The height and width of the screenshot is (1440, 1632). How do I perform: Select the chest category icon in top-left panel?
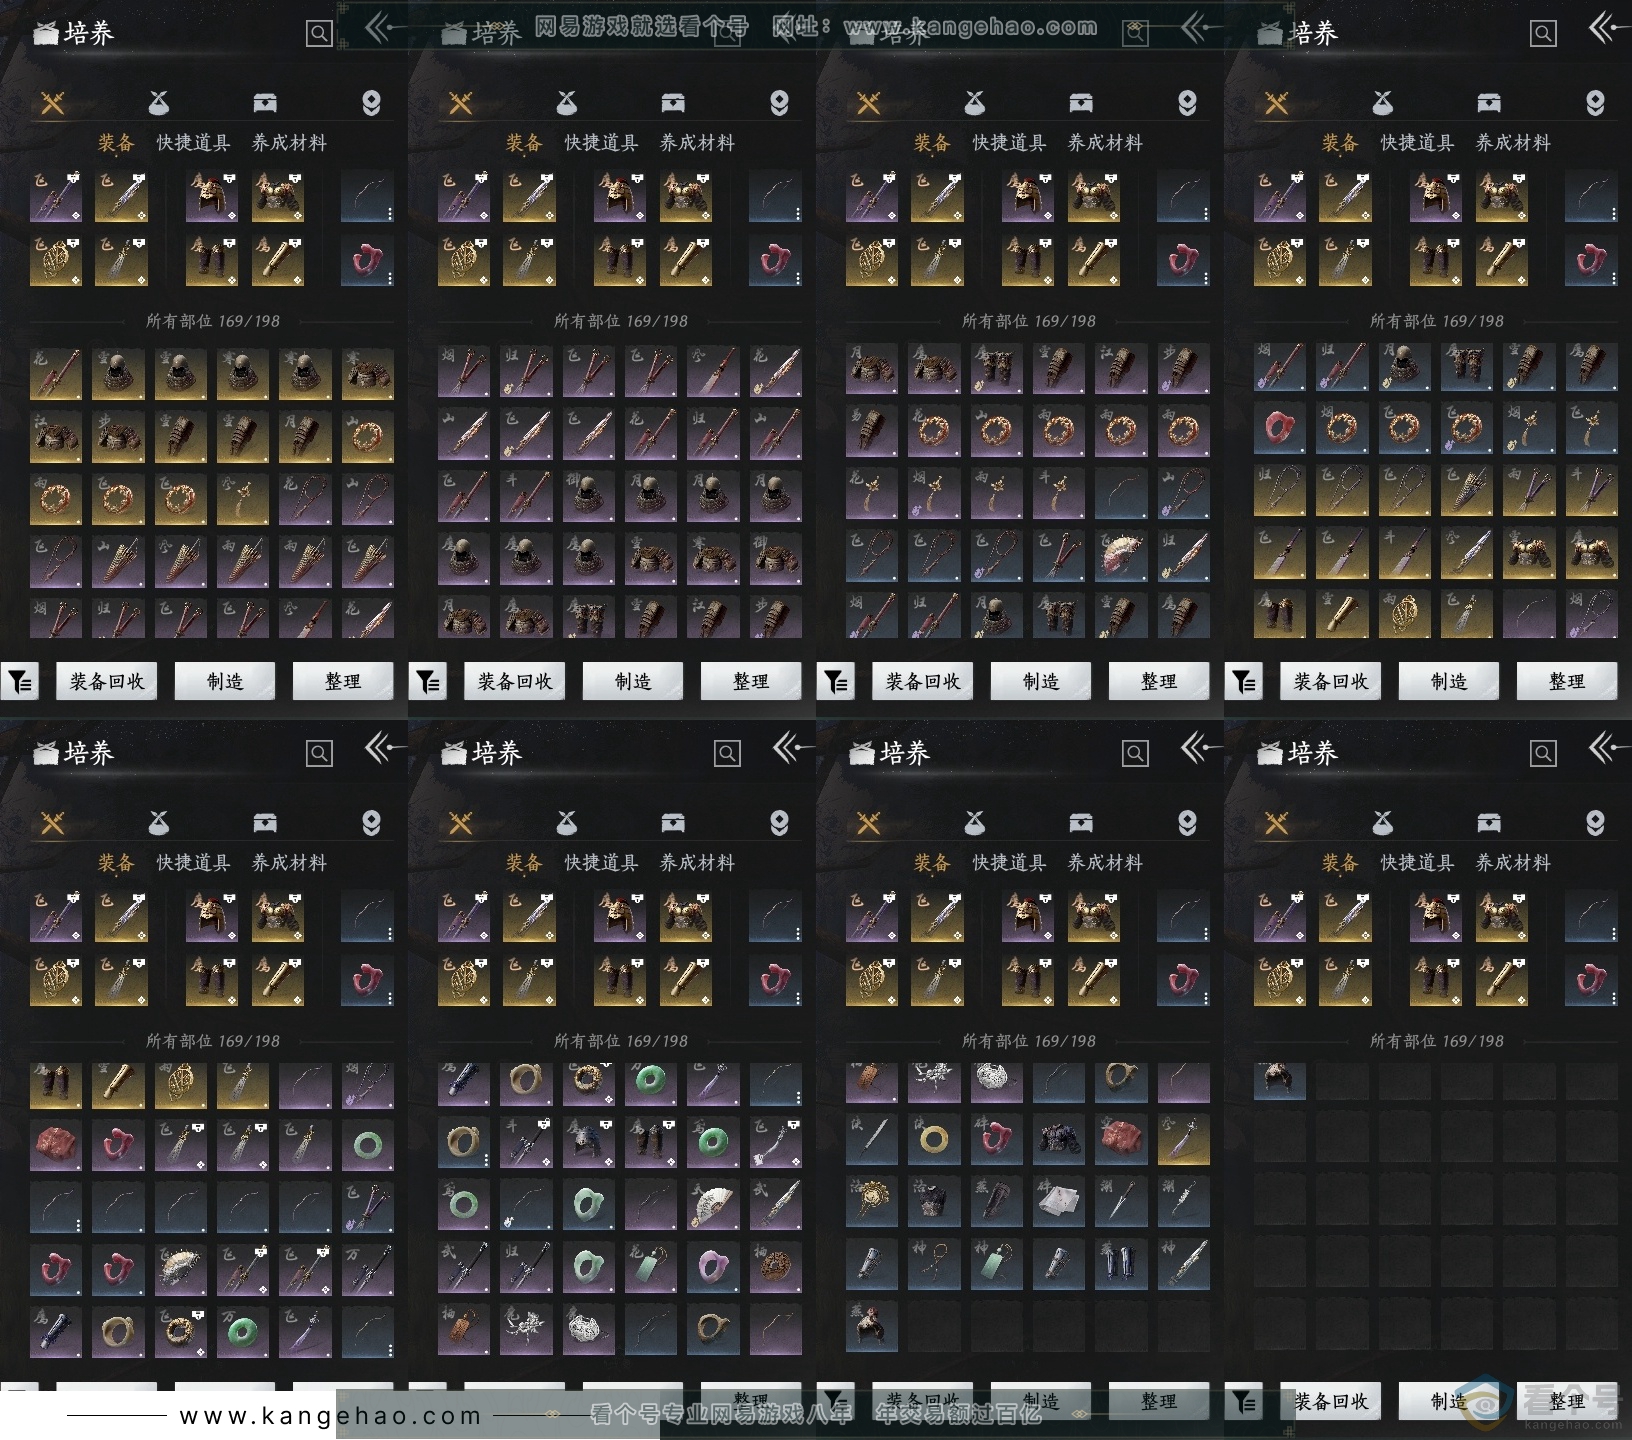[265, 103]
